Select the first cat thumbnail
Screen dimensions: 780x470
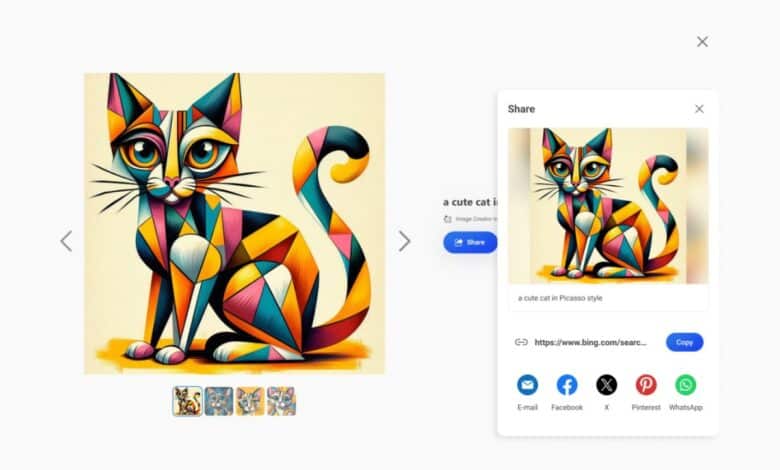[x=188, y=401]
